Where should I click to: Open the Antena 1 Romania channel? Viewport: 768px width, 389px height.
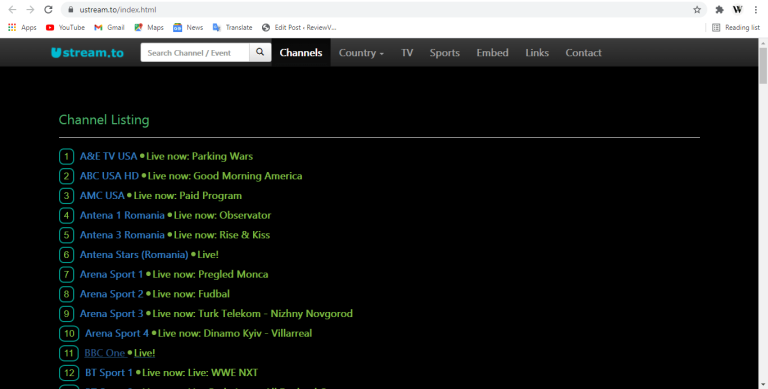click(x=122, y=216)
